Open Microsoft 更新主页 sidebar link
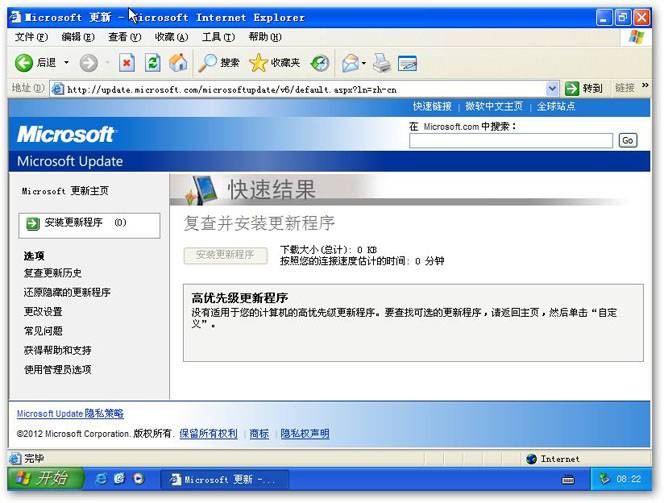This screenshot has height=503, width=664. point(65,191)
